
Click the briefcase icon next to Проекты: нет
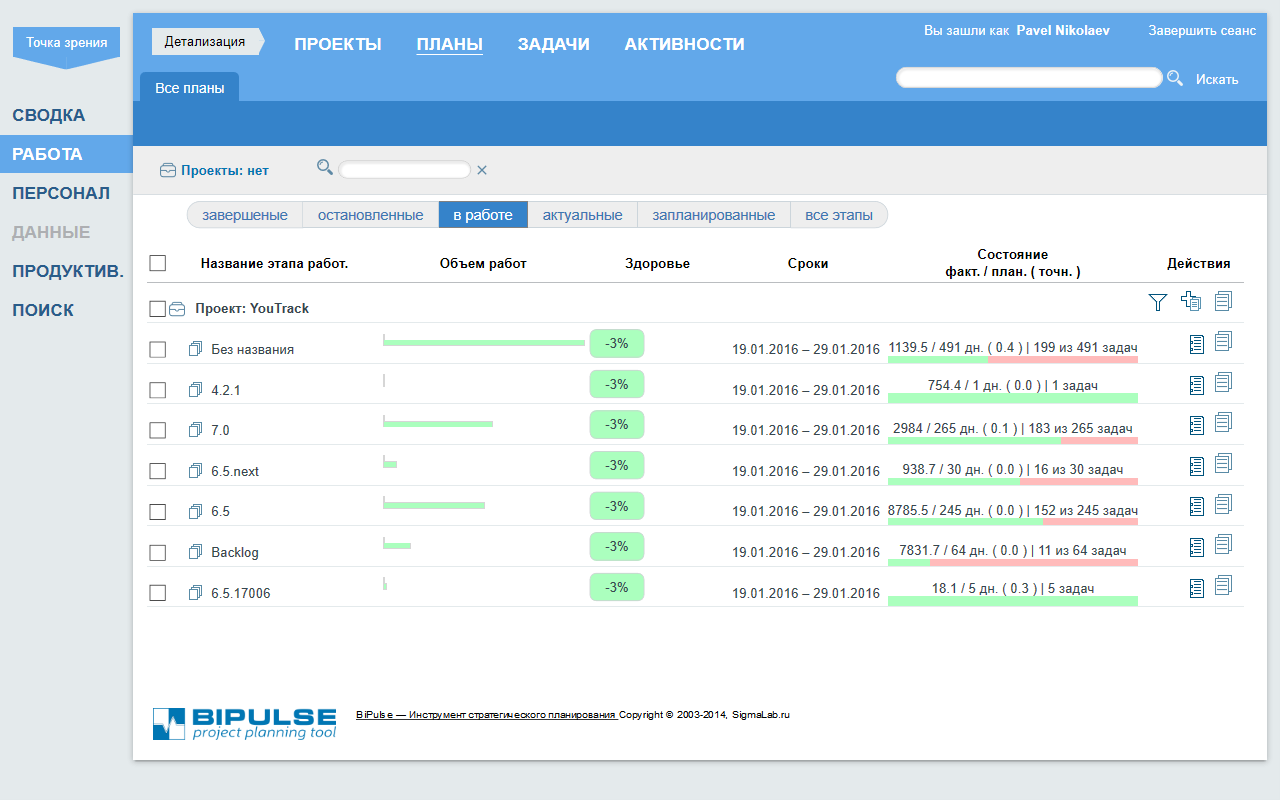(x=168, y=170)
